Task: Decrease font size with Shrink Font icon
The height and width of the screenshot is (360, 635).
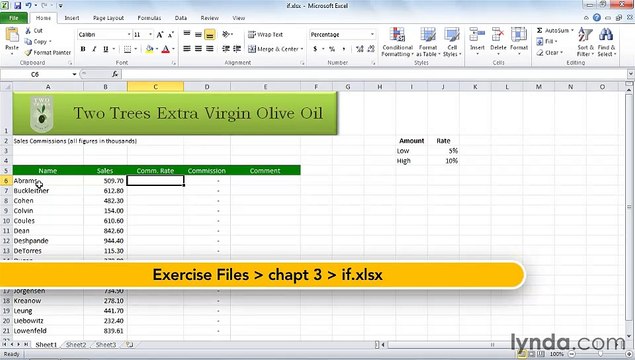Action: click(x=170, y=35)
